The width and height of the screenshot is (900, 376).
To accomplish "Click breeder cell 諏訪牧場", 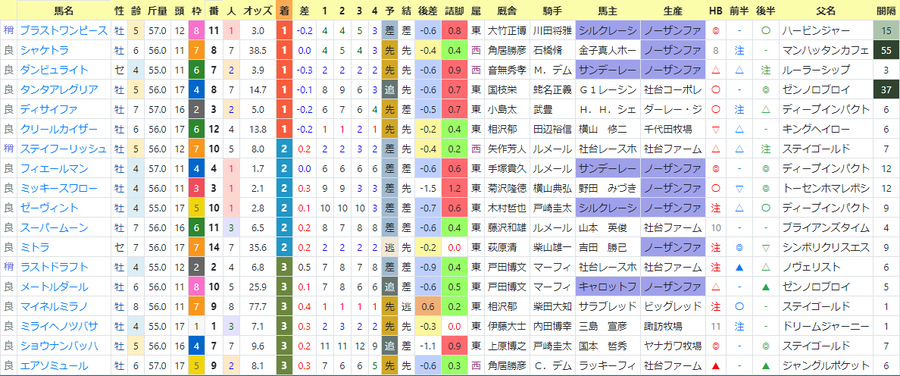I will point(673,327).
